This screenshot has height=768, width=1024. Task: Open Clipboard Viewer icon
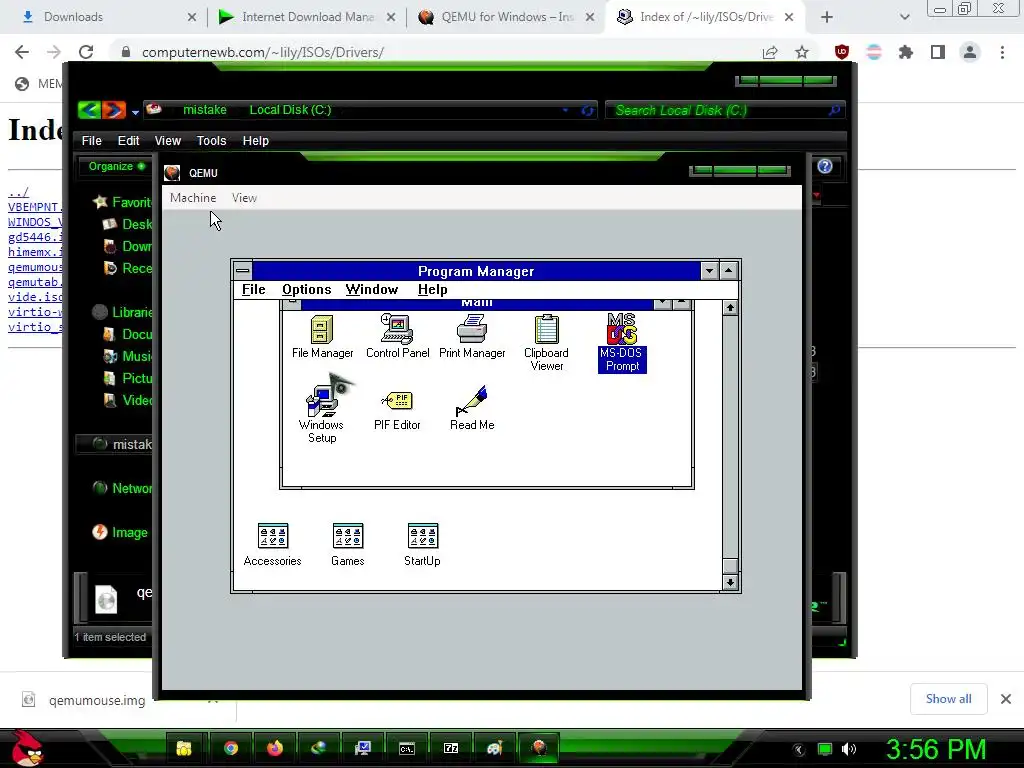click(546, 343)
